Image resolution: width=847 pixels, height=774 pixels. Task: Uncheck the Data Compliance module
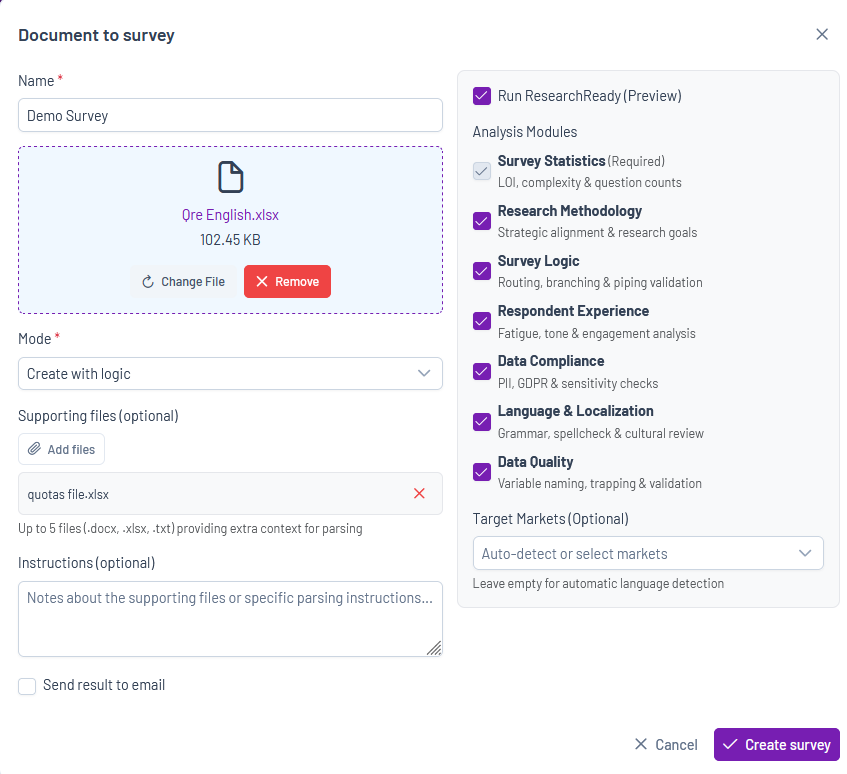click(482, 371)
